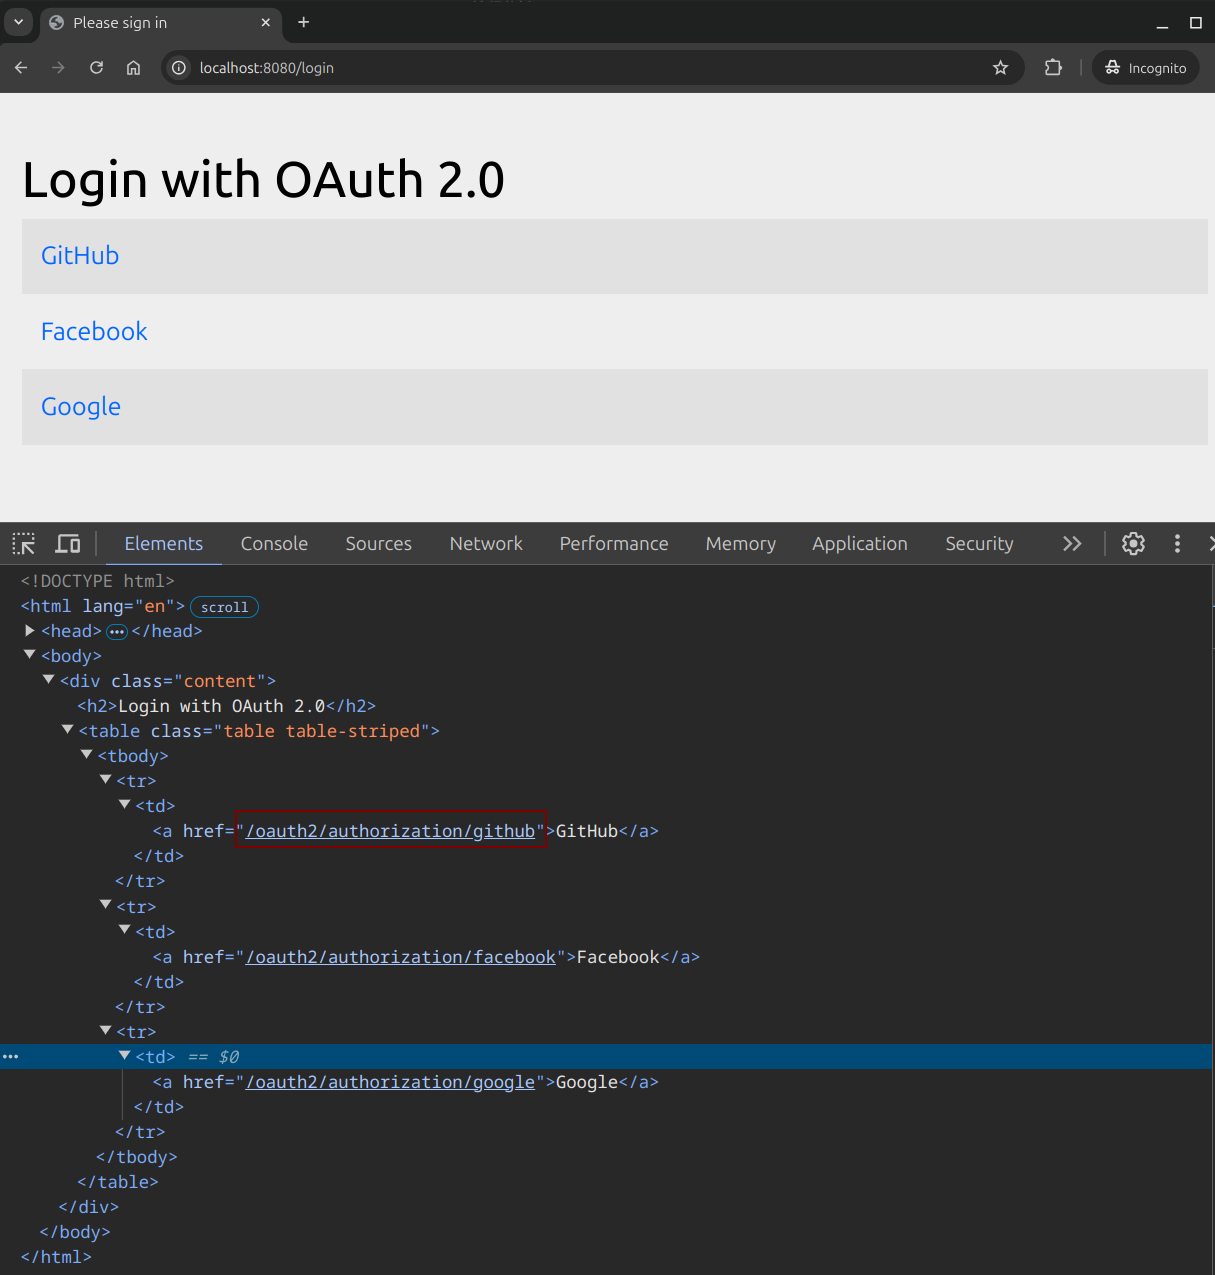Click the GitHub login link

point(80,256)
